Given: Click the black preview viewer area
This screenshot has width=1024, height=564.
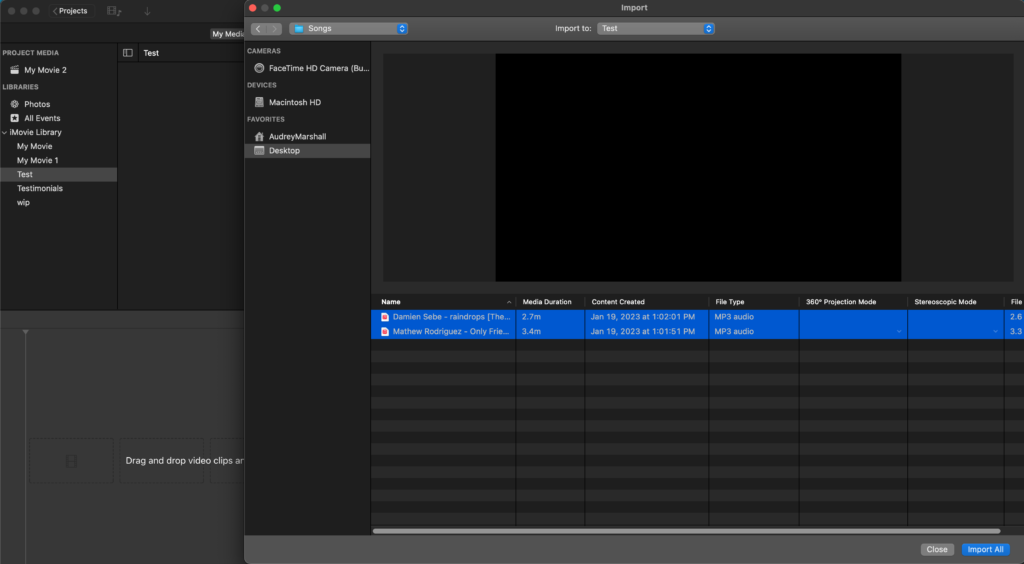Looking at the screenshot, I should pyautogui.click(x=697, y=168).
